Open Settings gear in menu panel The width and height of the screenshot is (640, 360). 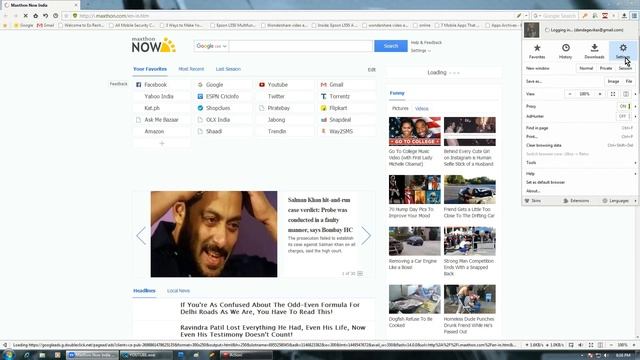(x=623, y=51)
